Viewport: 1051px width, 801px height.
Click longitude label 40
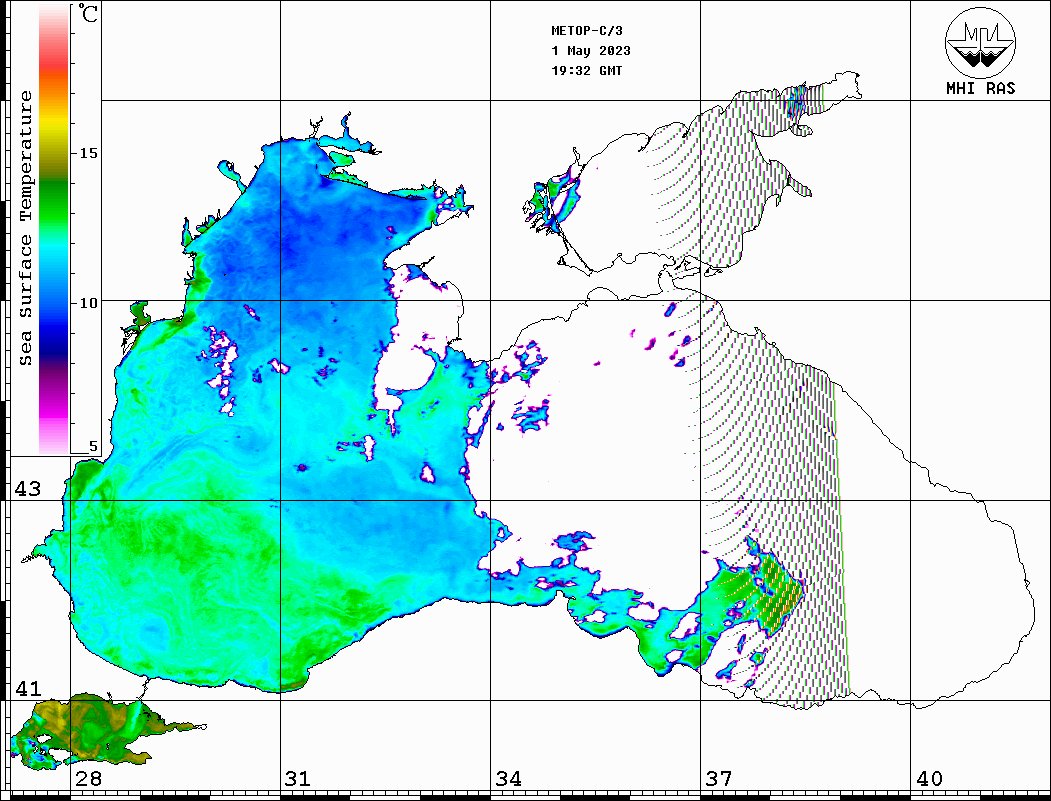click(x=929, y=778)
